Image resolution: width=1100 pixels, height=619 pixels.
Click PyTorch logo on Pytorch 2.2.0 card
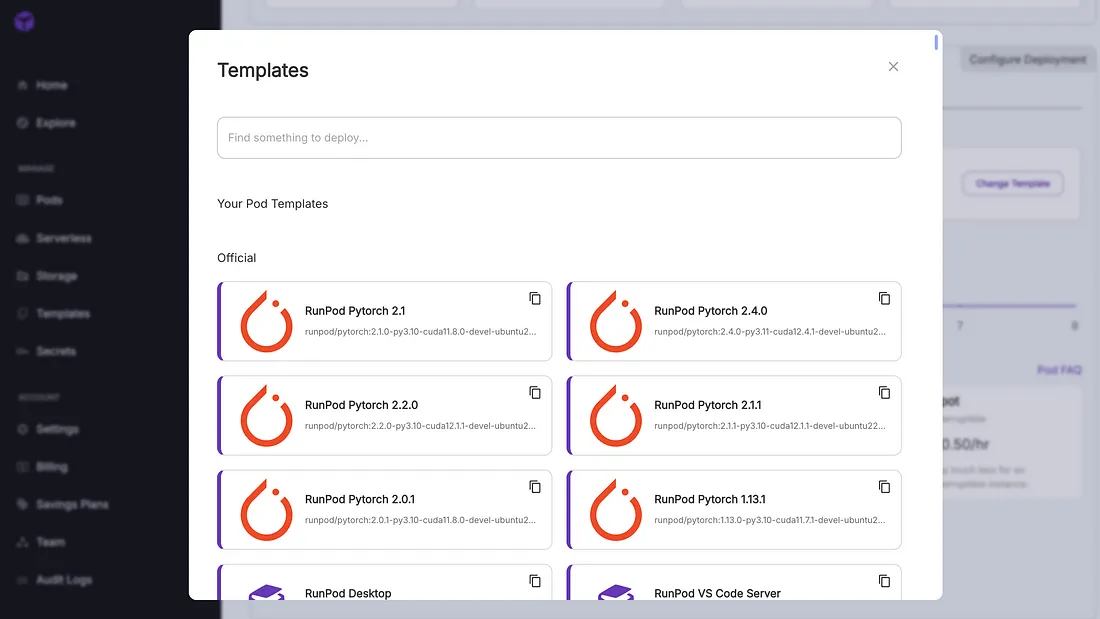point(267,415)
